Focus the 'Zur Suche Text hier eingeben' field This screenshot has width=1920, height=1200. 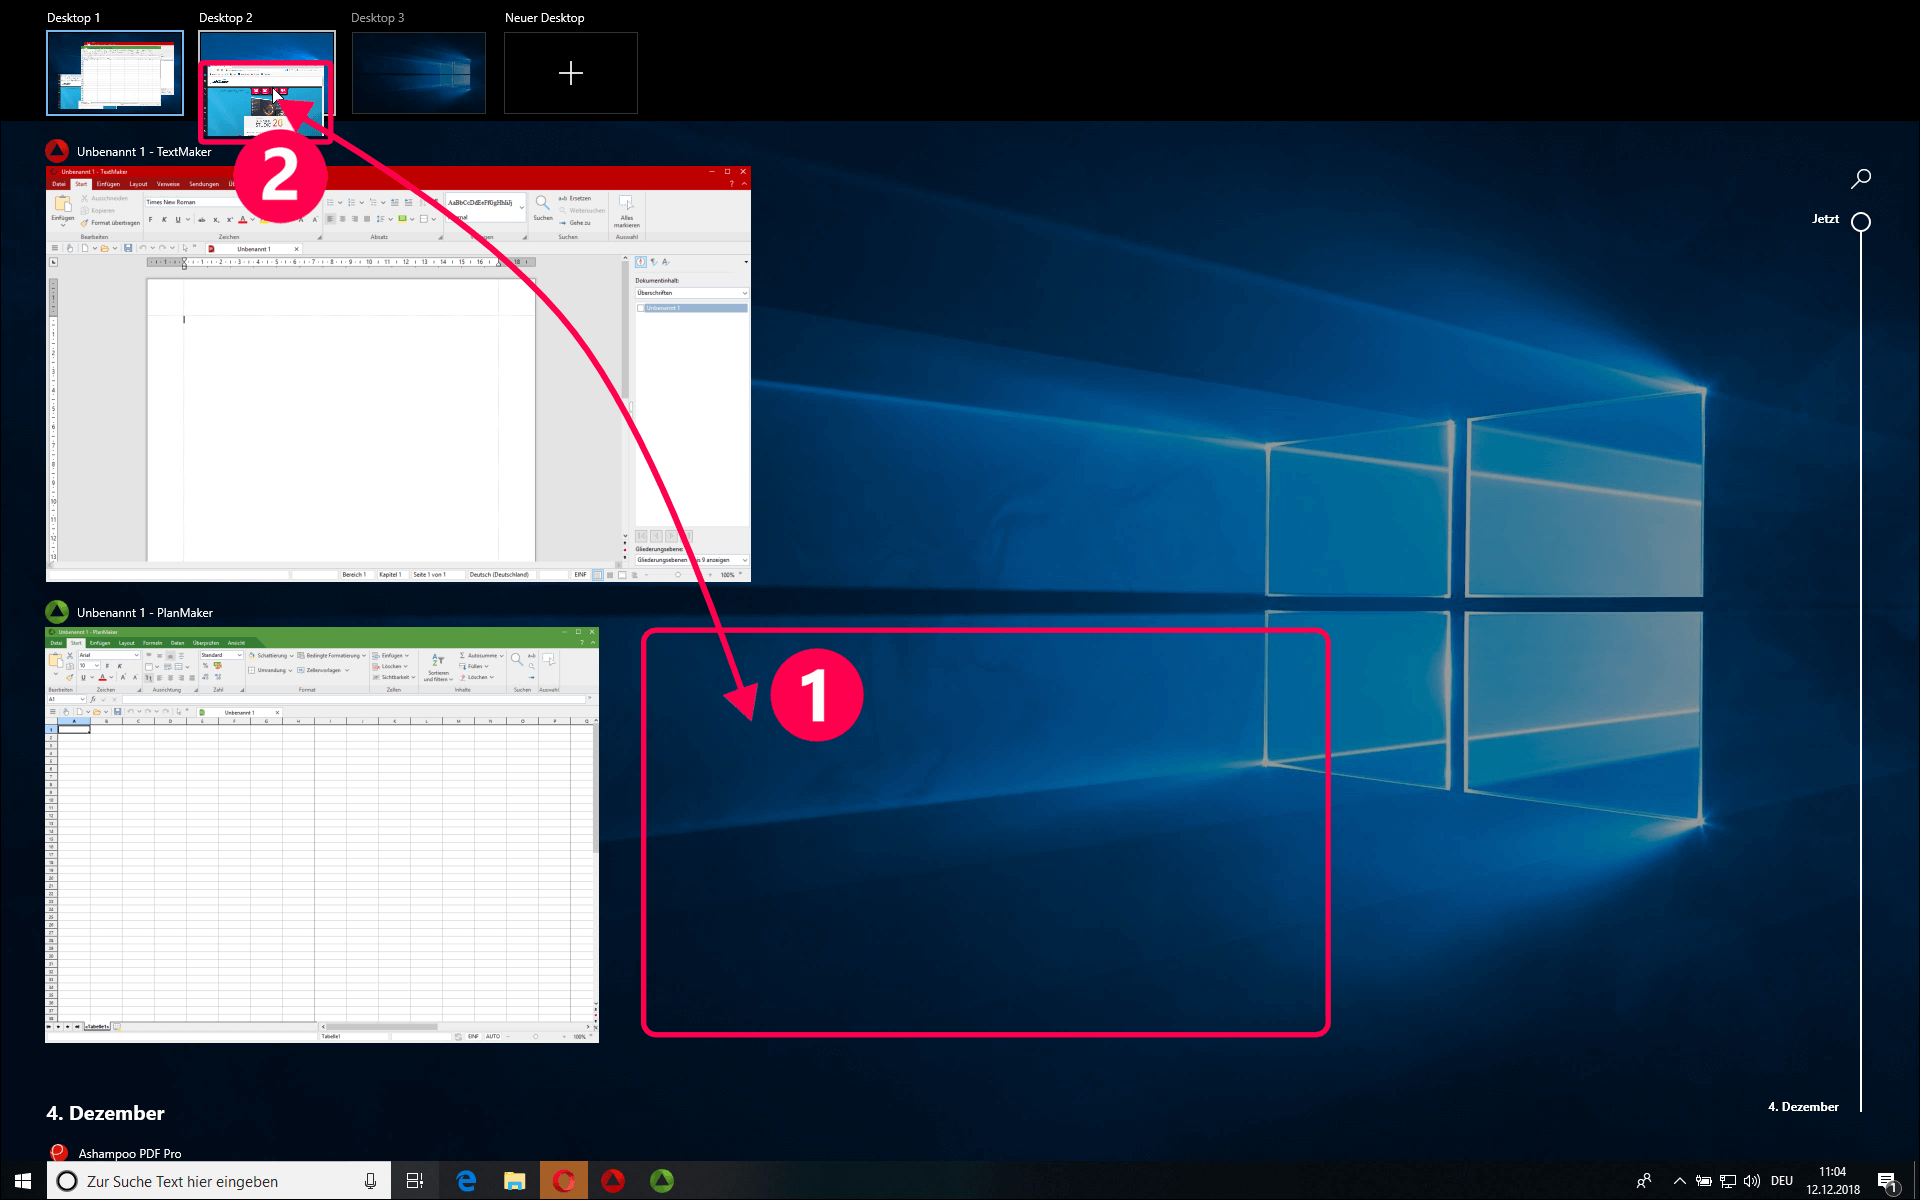tap(218, 1181)
